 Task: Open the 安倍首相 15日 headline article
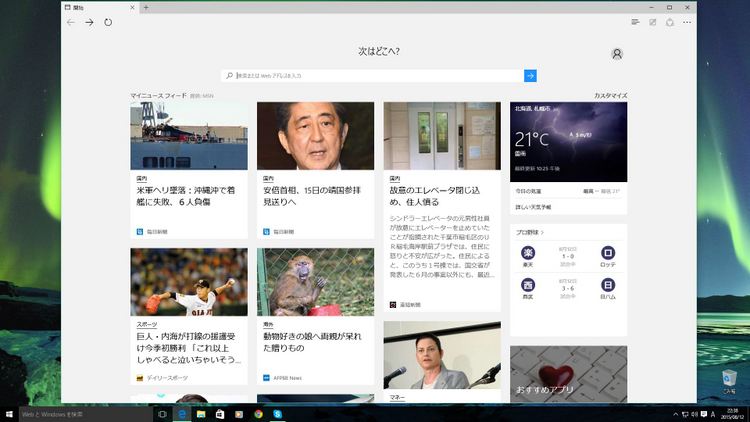[312, 196]
